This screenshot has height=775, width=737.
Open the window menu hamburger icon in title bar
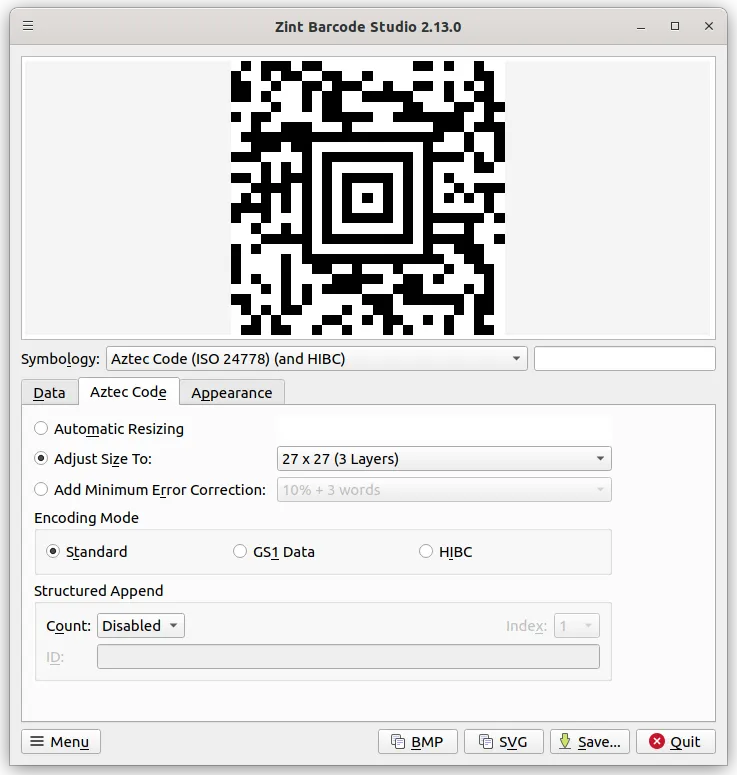click(28, 25)
